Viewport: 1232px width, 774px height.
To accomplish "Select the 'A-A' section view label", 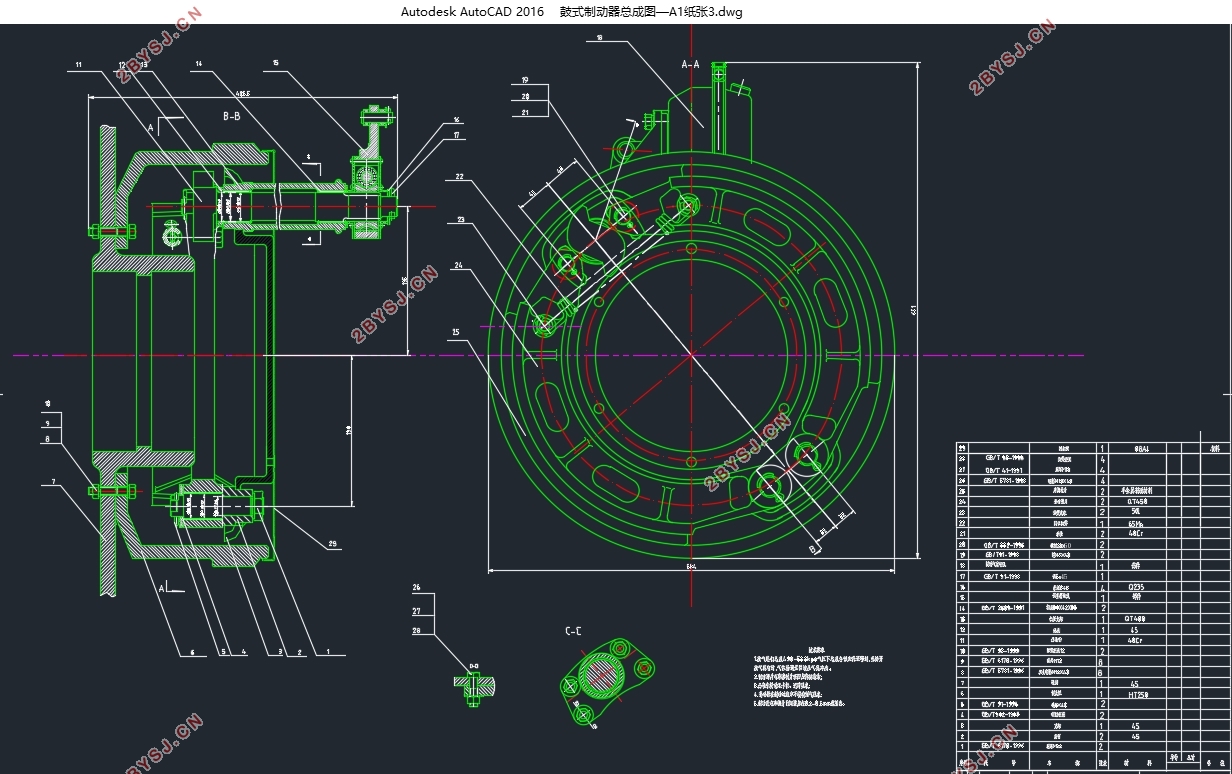I will click(691, 64).
